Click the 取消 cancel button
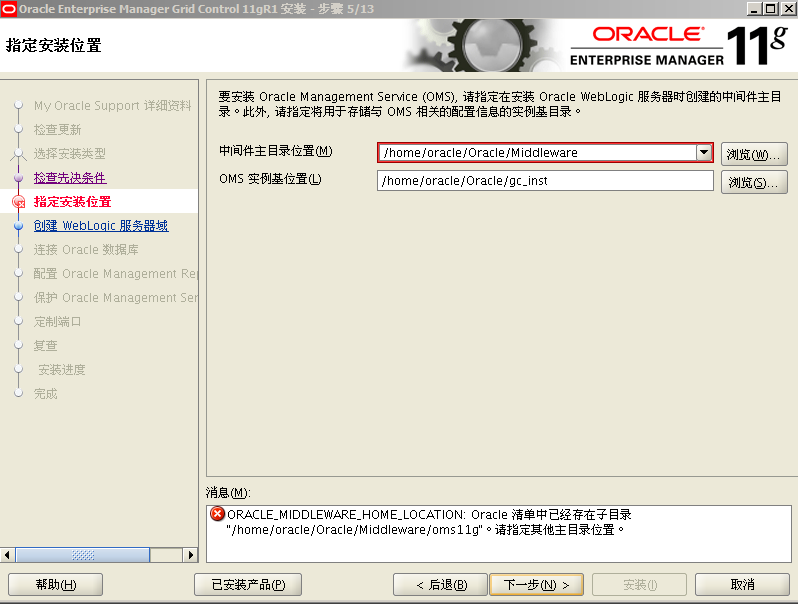 pos(742,585)
